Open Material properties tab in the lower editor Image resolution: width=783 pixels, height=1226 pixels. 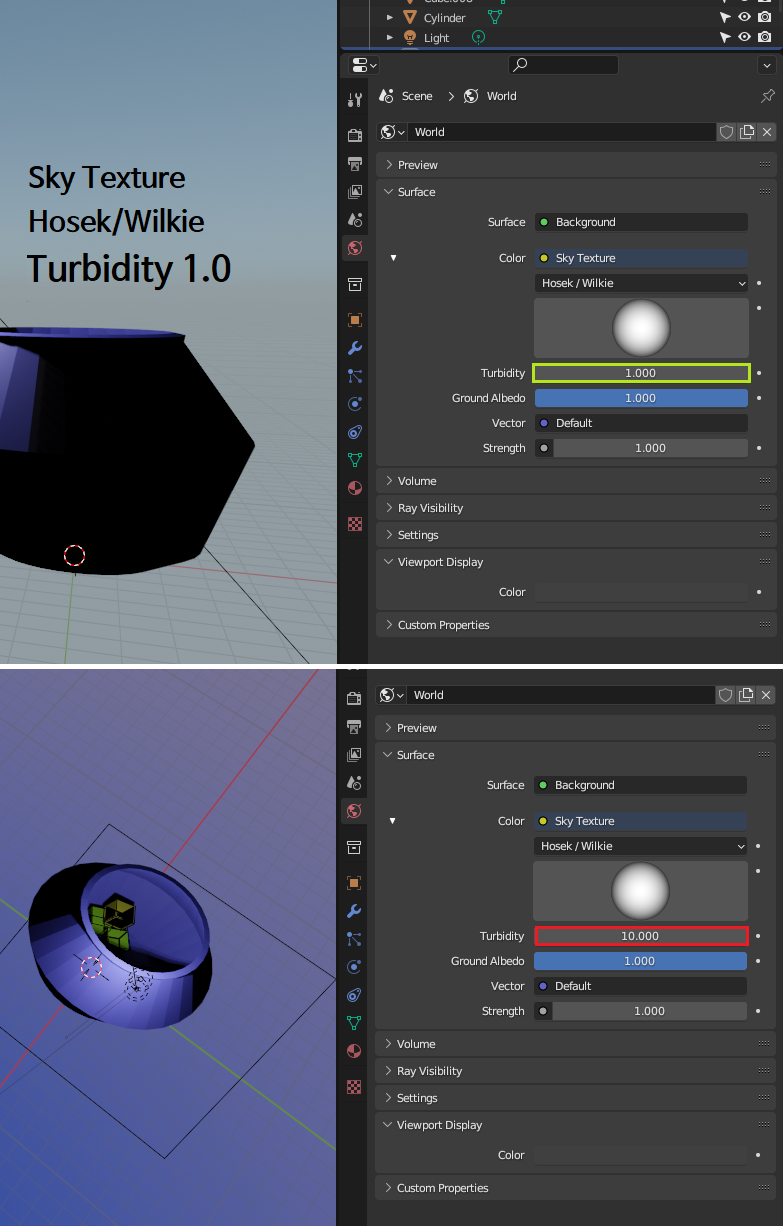pos(354,1051)
